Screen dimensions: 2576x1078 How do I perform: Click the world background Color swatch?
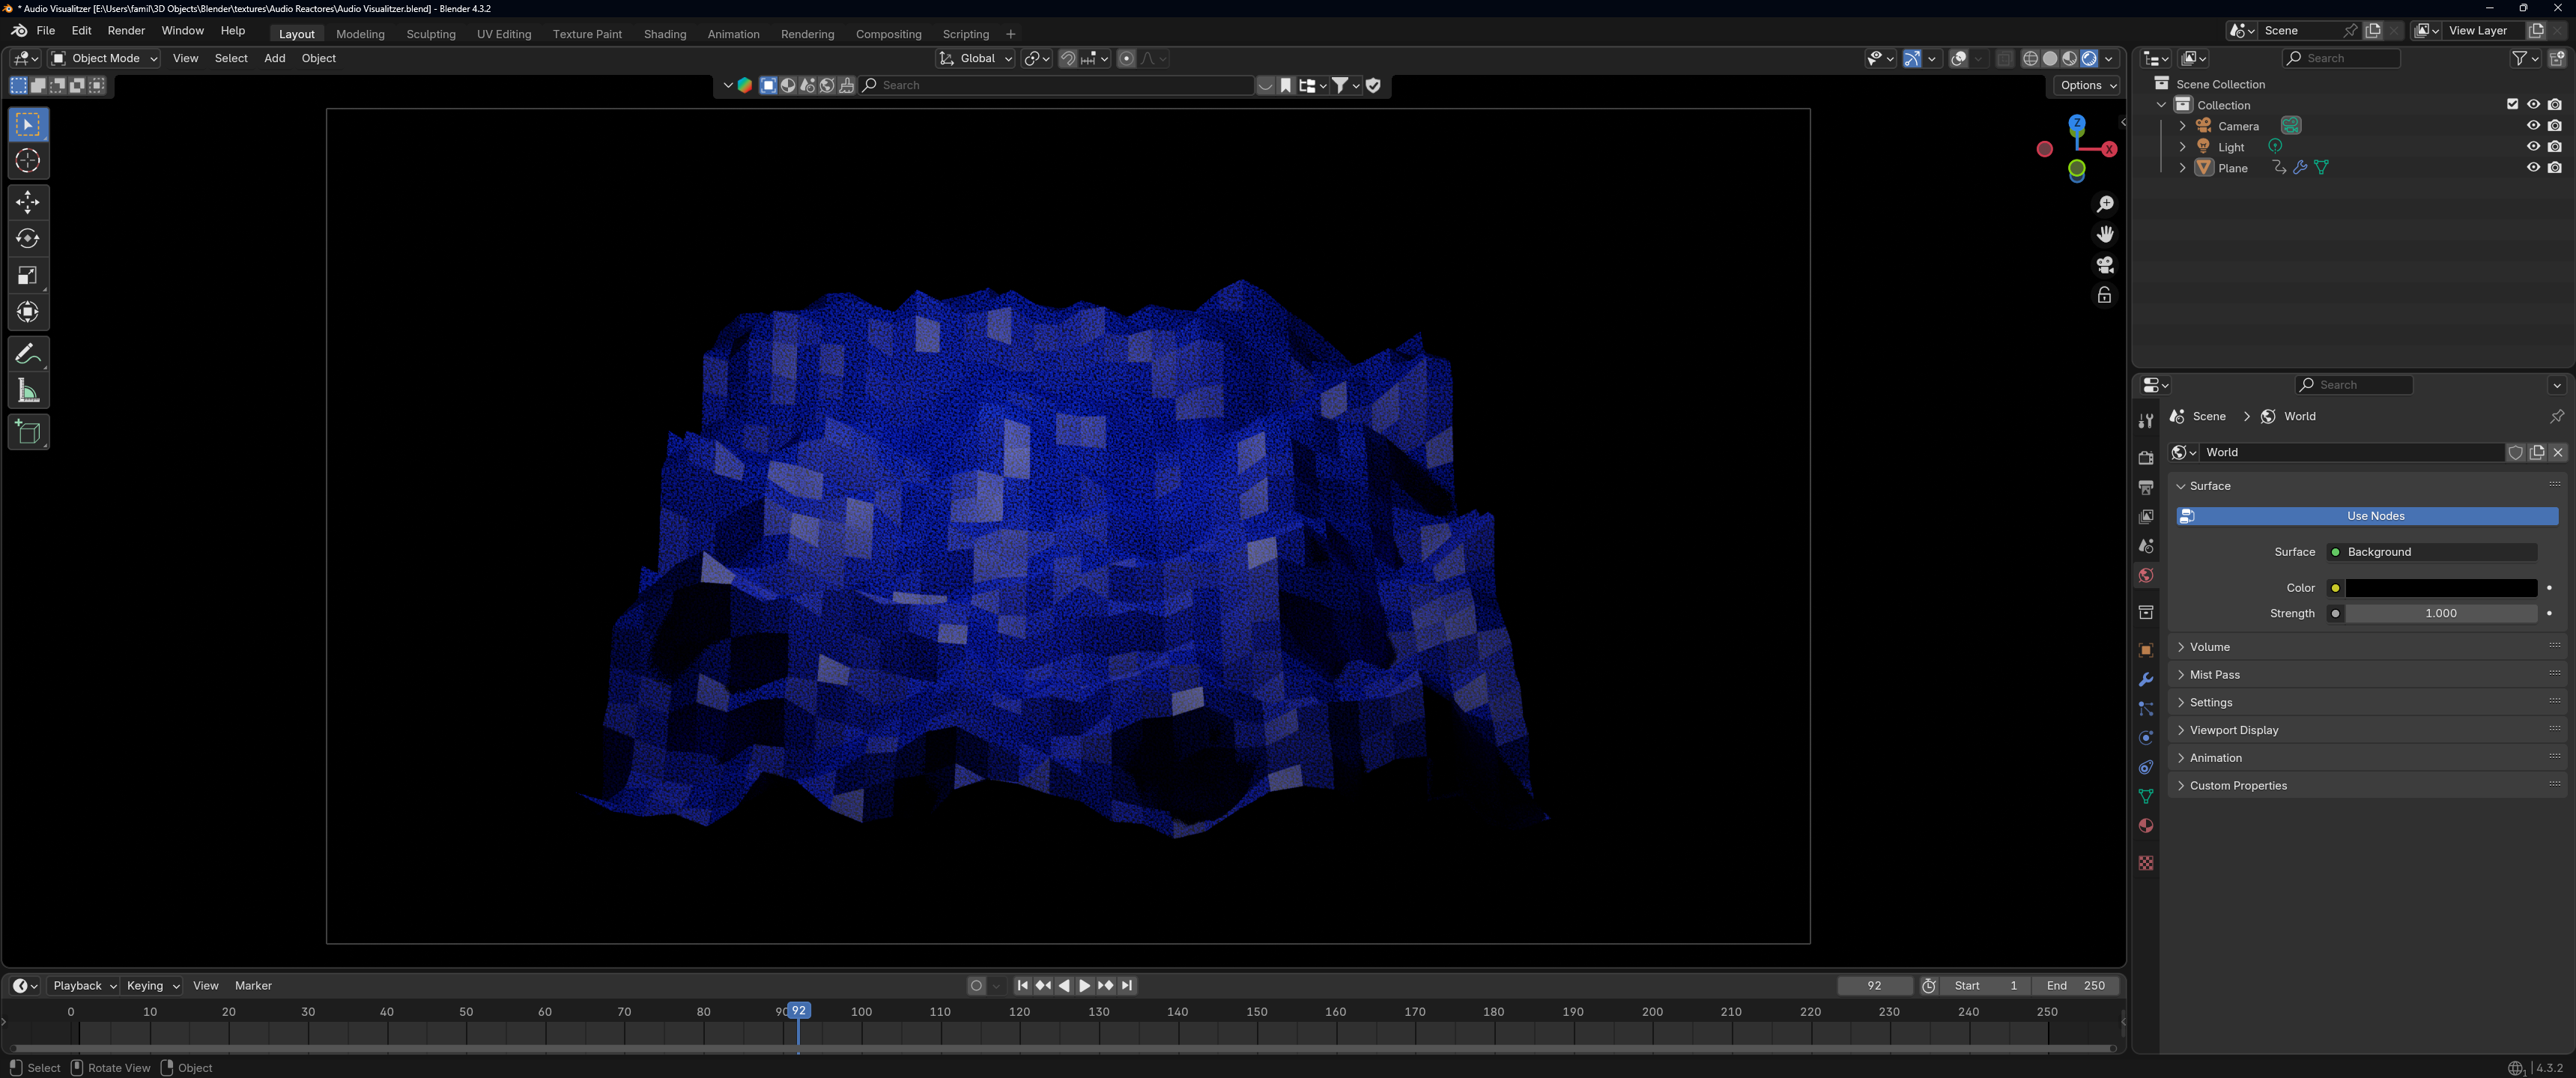pos(2440,588)
